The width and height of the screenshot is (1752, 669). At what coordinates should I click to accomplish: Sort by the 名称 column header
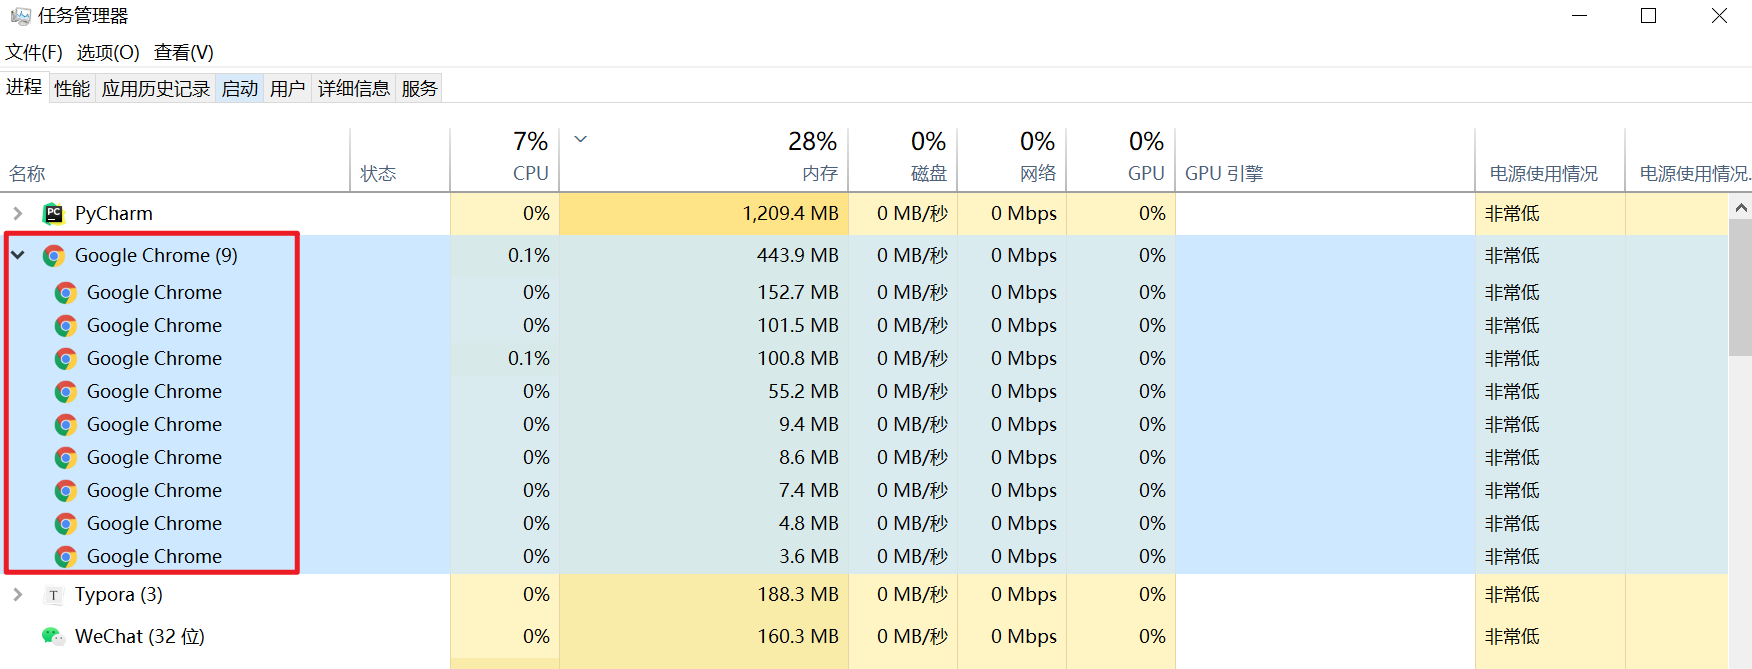click(x=28, y=174)
